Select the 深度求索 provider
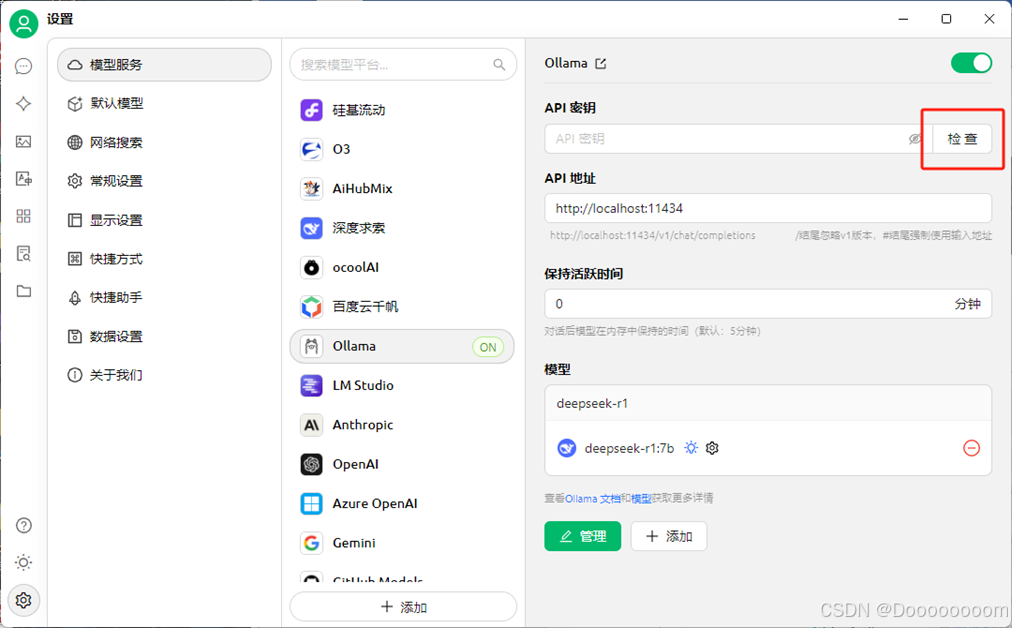Viewport: 1012px width, 628px height. tap(403, 228)
